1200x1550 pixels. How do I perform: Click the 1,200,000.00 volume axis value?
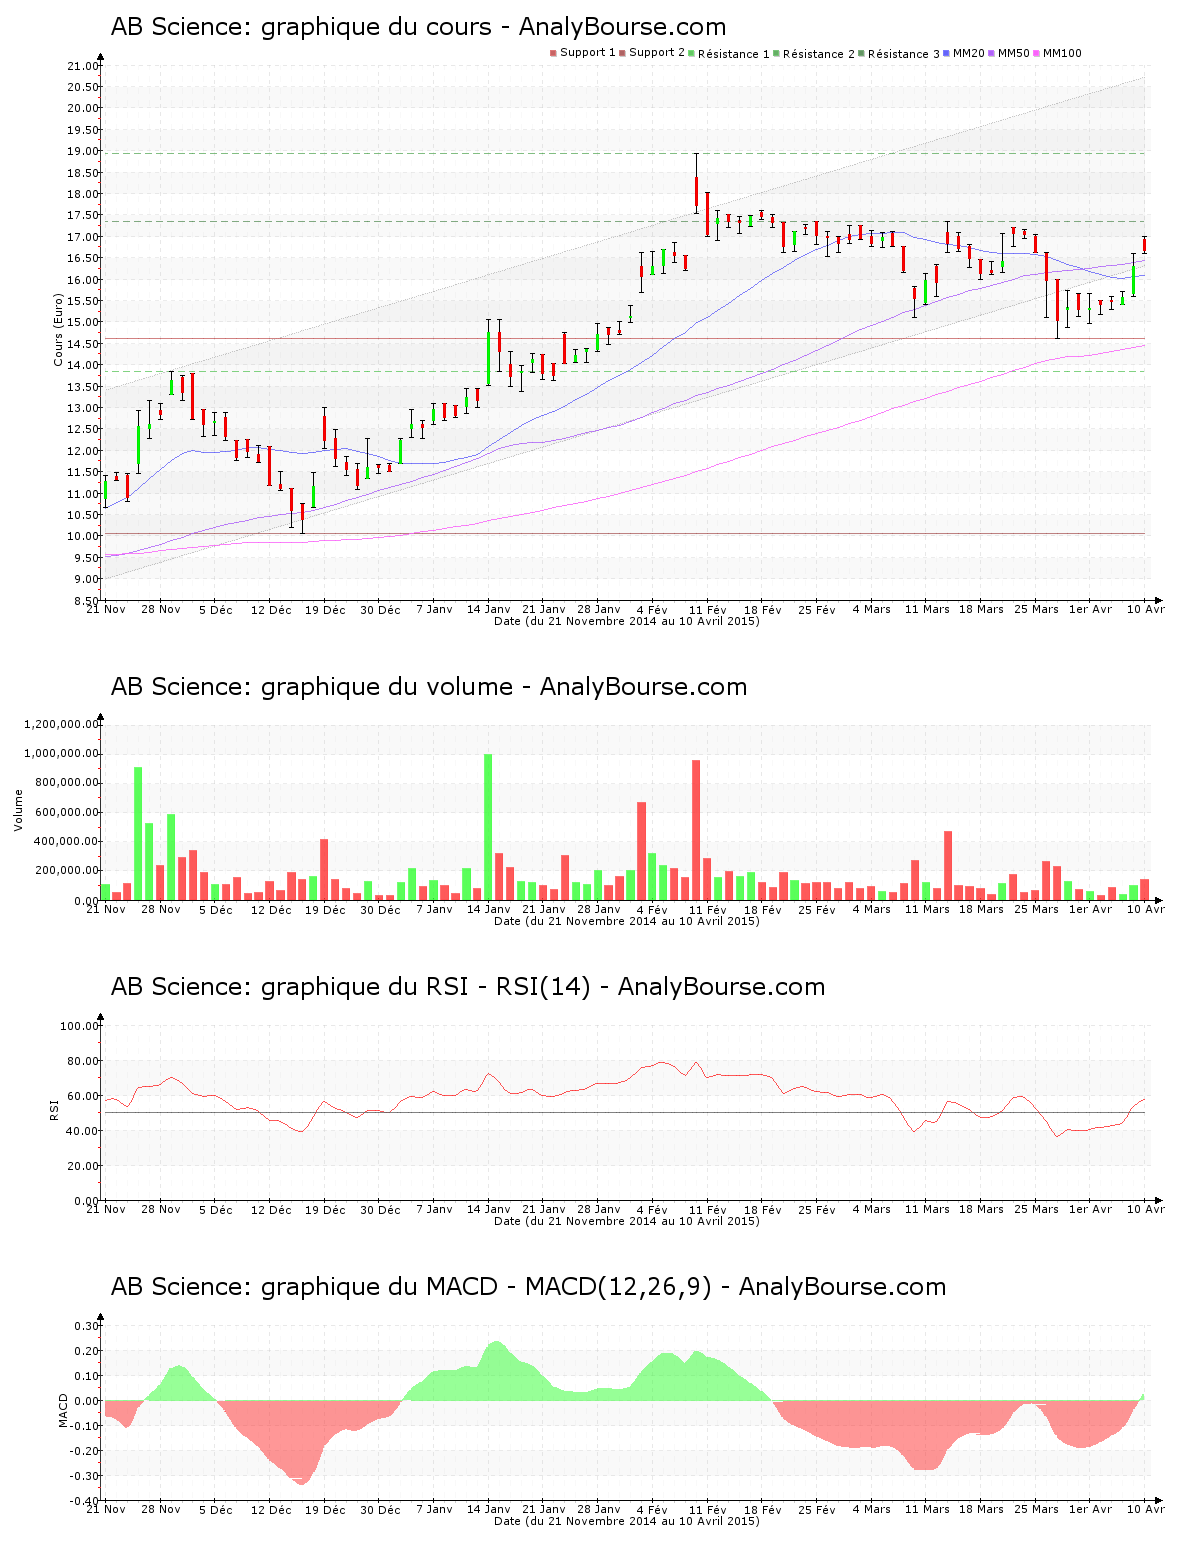(62, 725)
